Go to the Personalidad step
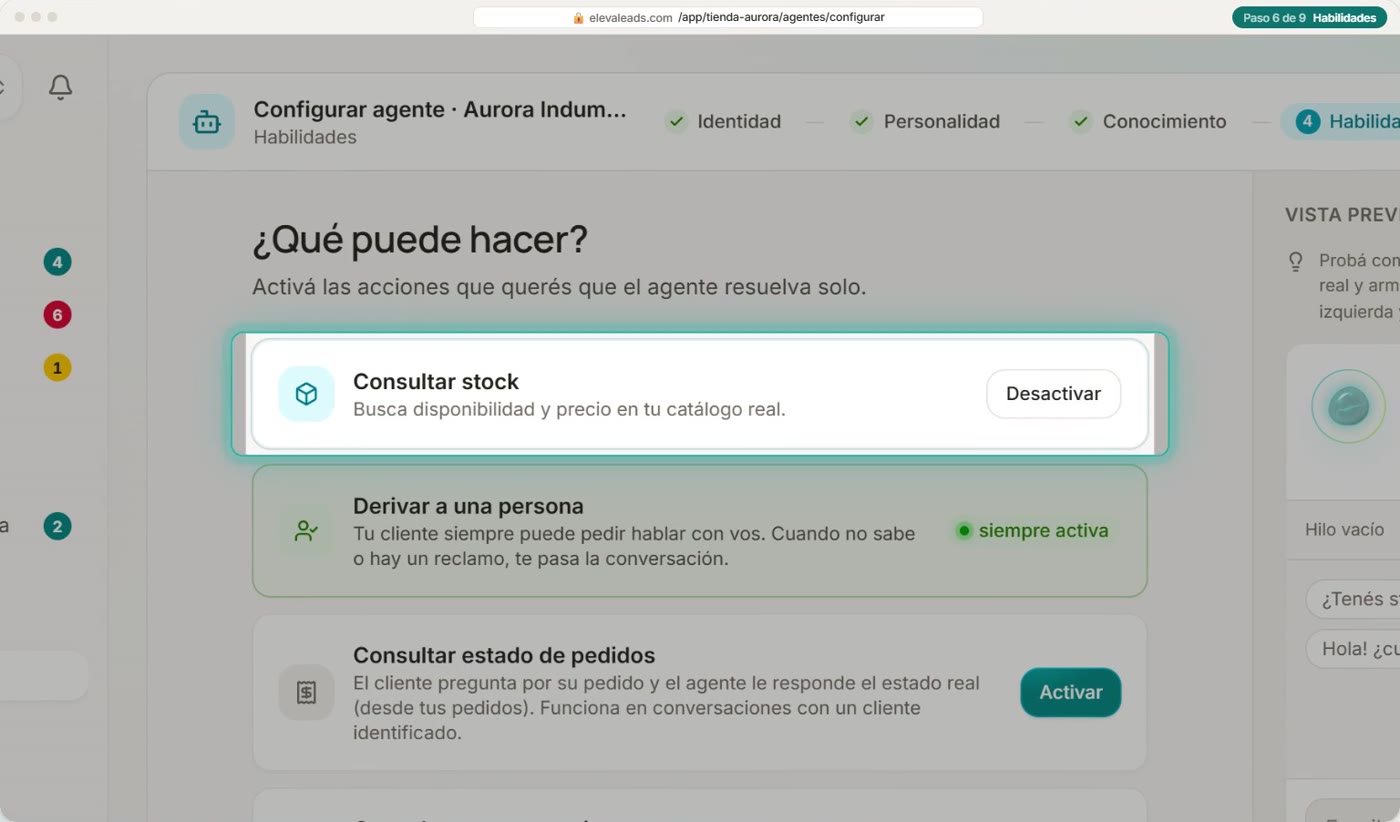This screenshot has width=1400, height=822. [x=925, y=122]
